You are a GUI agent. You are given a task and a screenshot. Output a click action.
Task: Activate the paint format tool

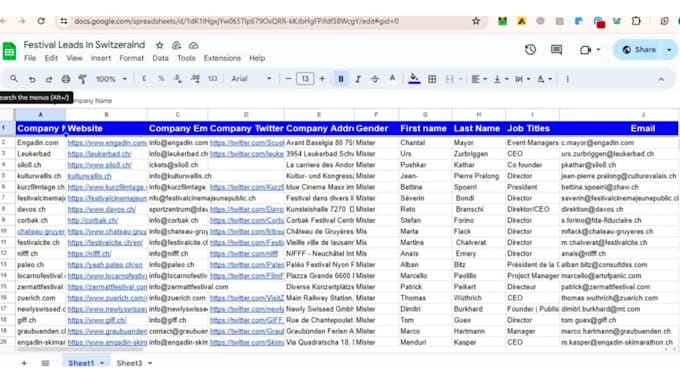pyautogui.click(x=82, y=79)
